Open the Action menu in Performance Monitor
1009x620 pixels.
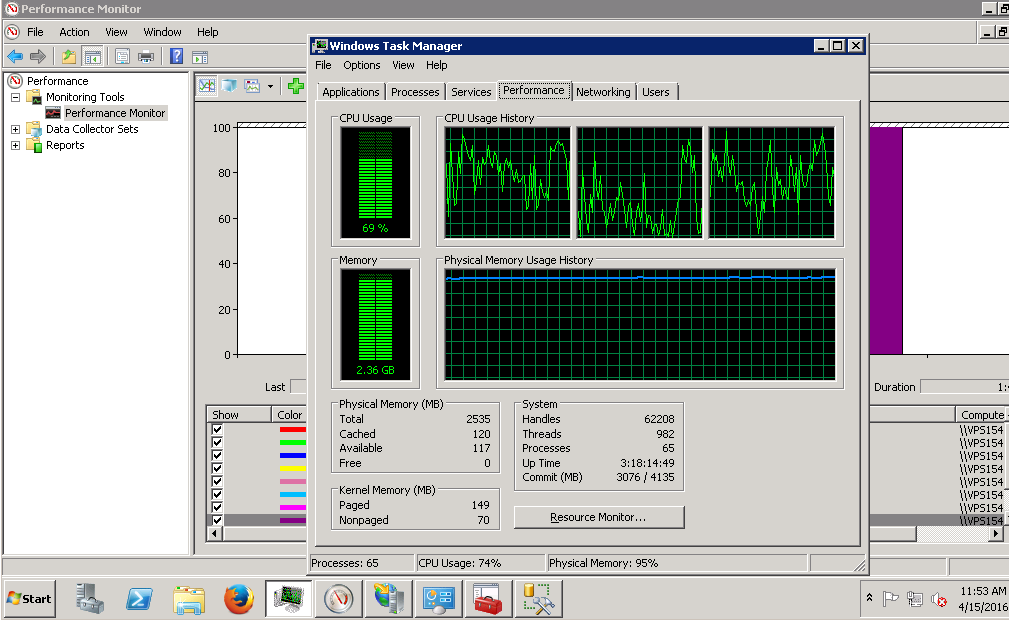pyautogui.click(x=74, y=32)
